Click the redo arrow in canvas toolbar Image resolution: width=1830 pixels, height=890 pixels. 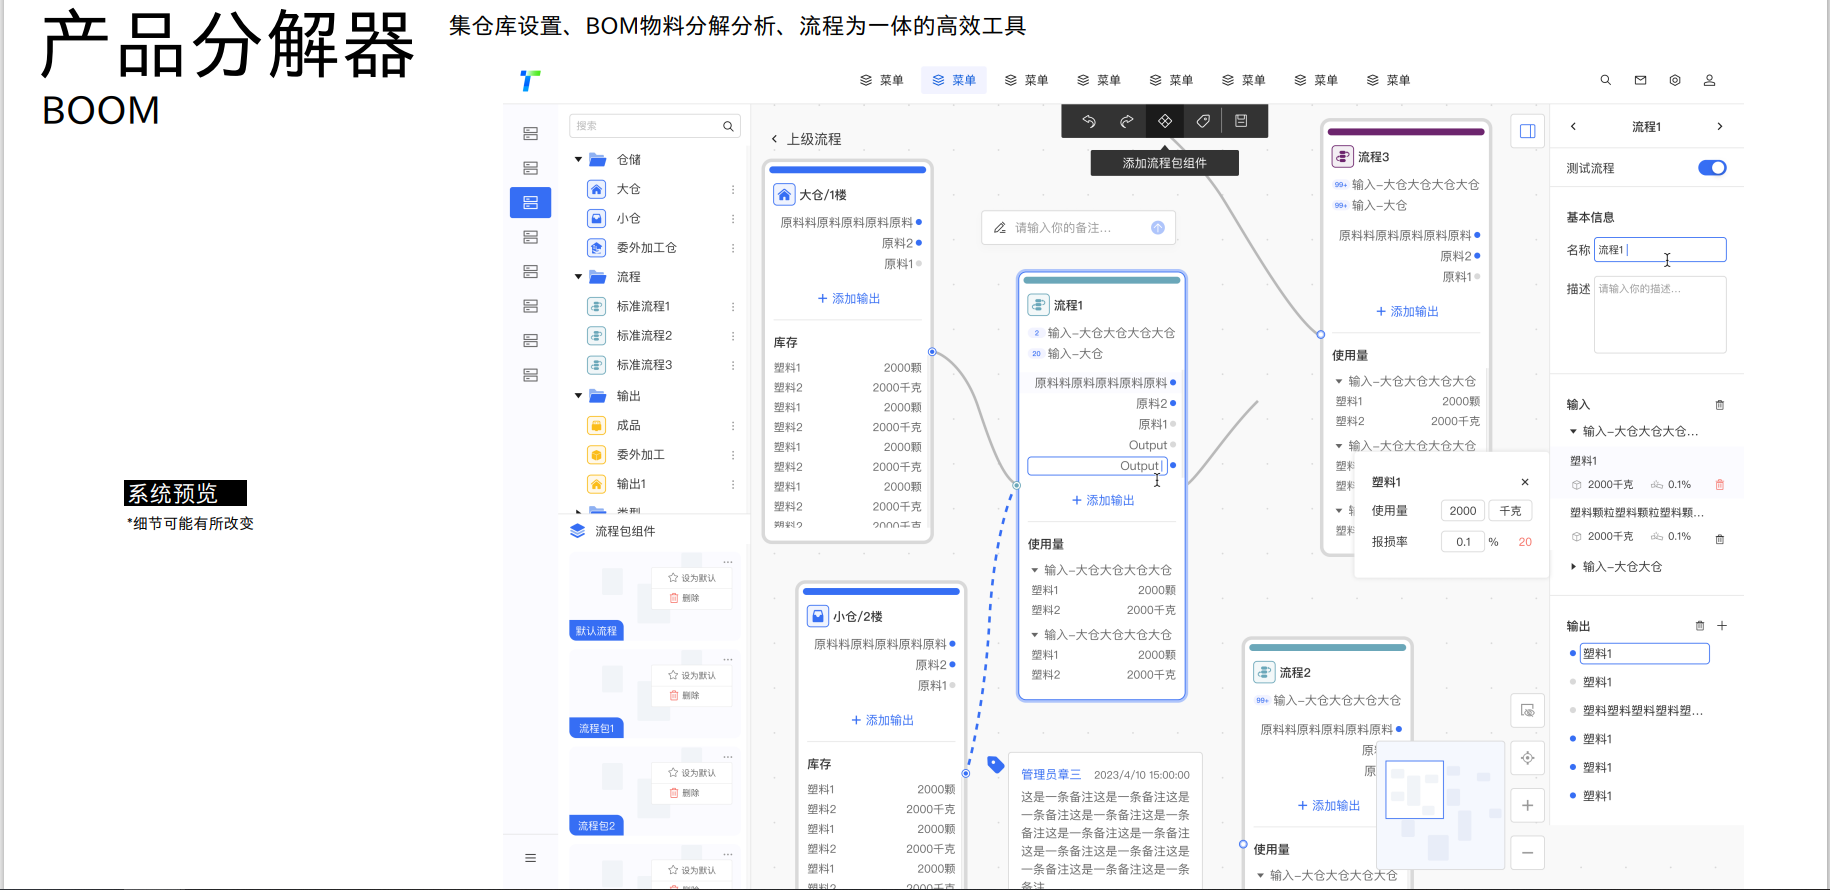tap(1127, 121)
